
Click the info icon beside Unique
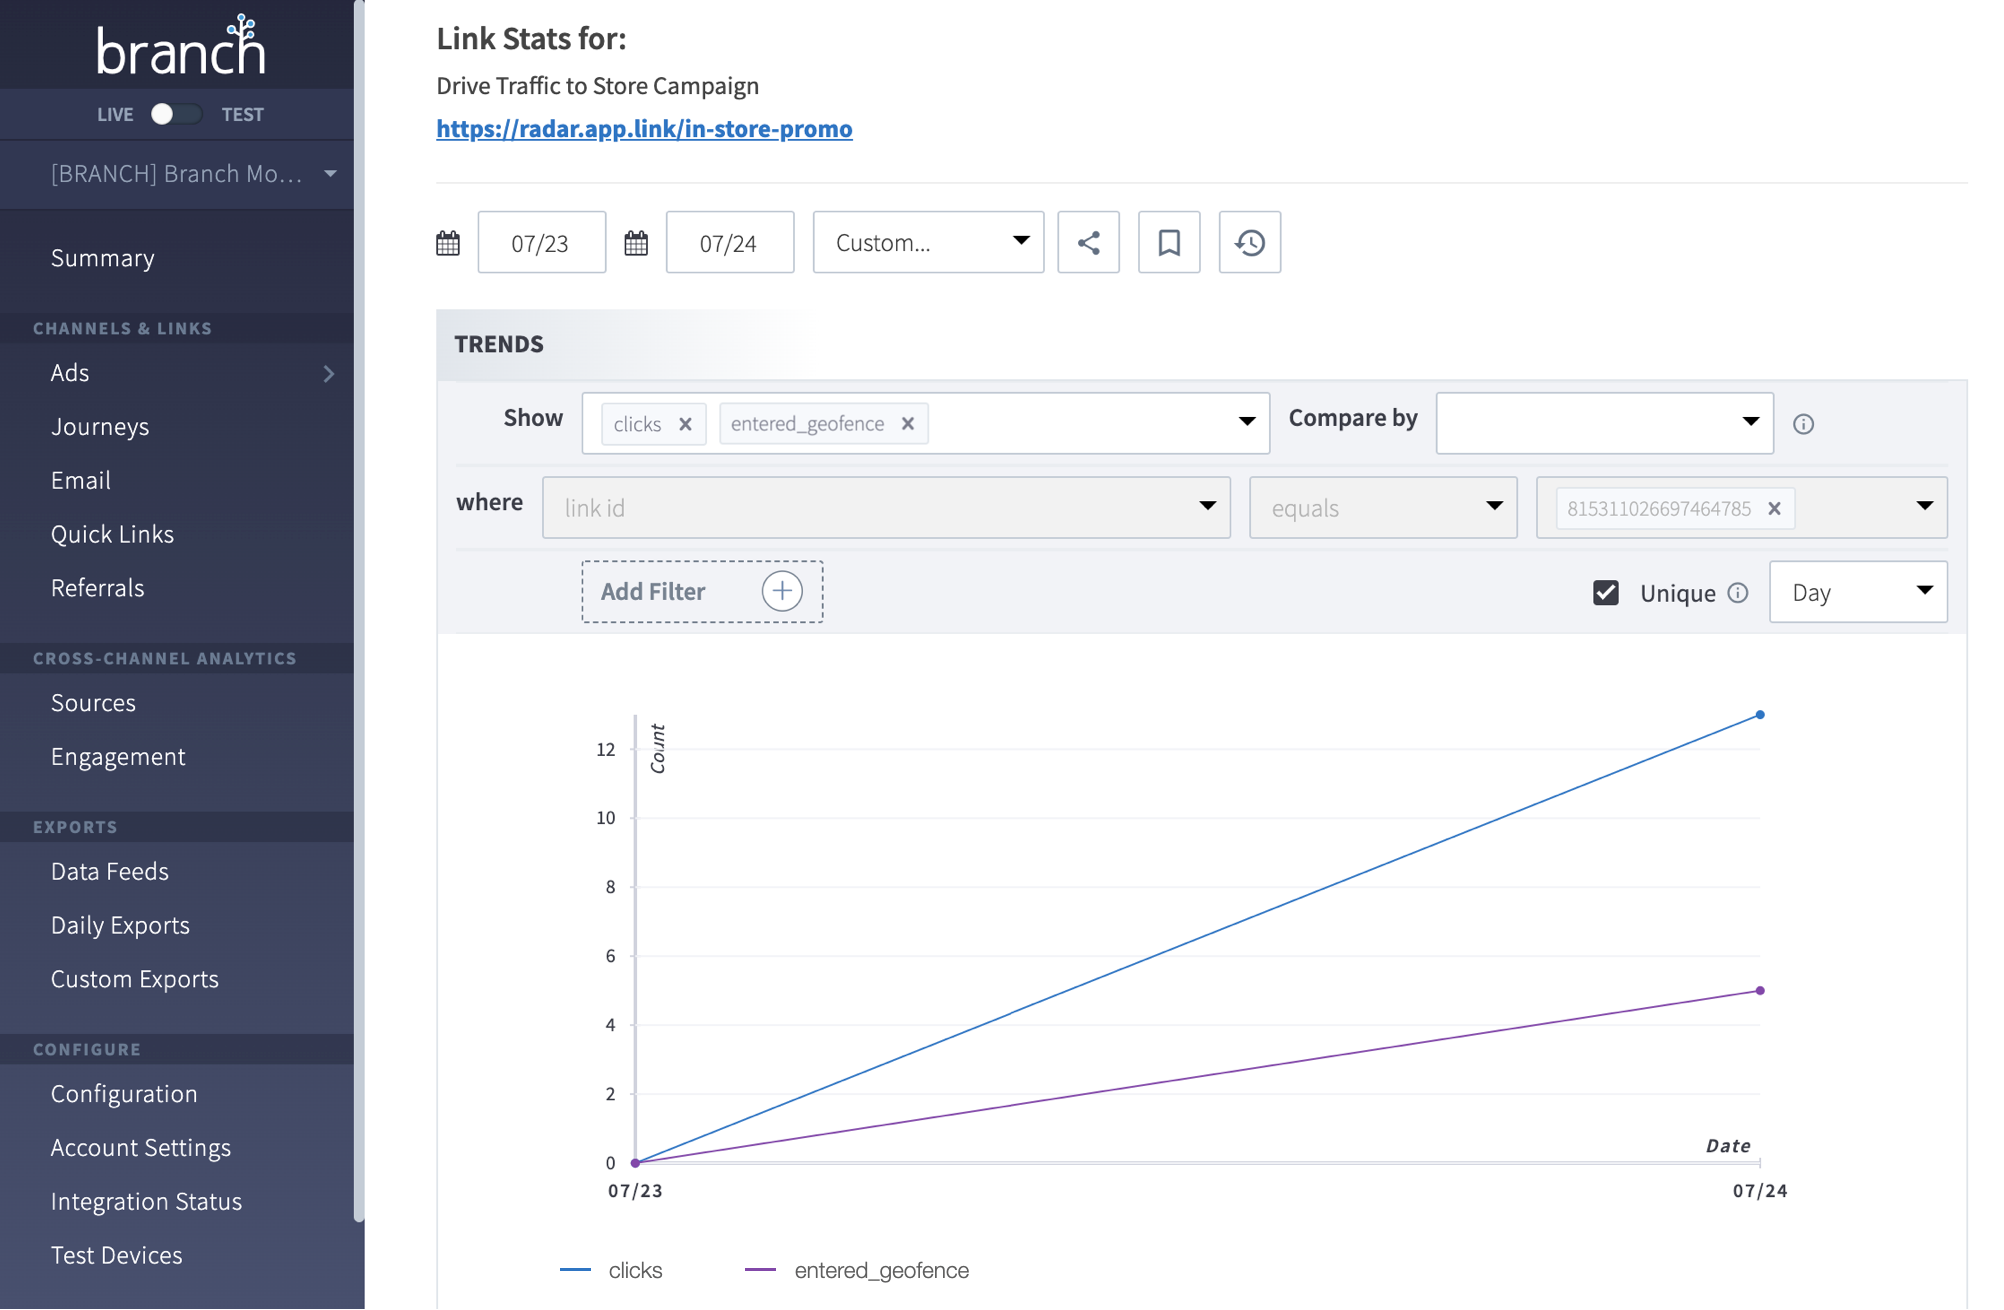1738,593
